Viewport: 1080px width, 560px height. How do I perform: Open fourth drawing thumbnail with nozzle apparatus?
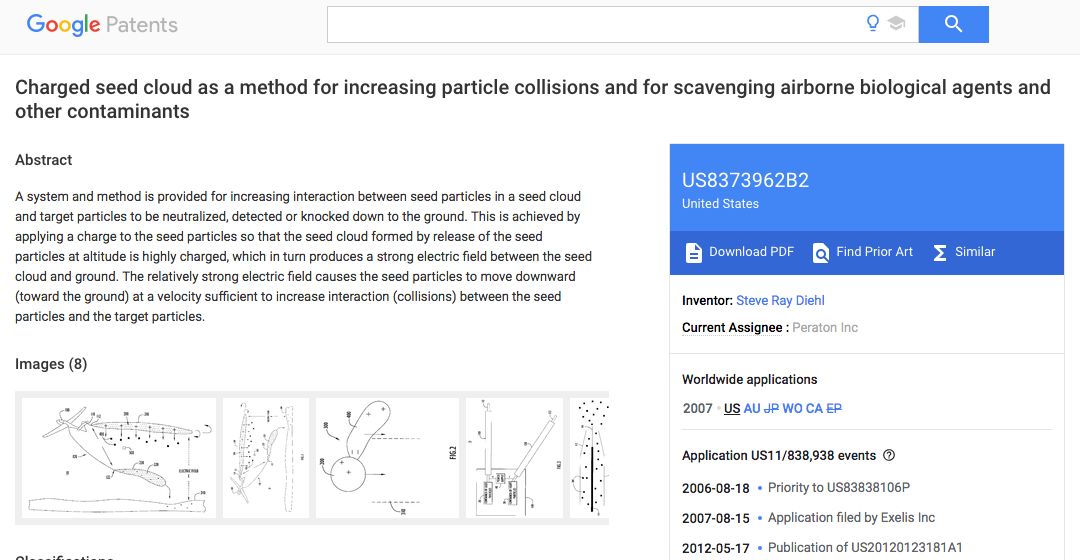(x=515, y=458)
